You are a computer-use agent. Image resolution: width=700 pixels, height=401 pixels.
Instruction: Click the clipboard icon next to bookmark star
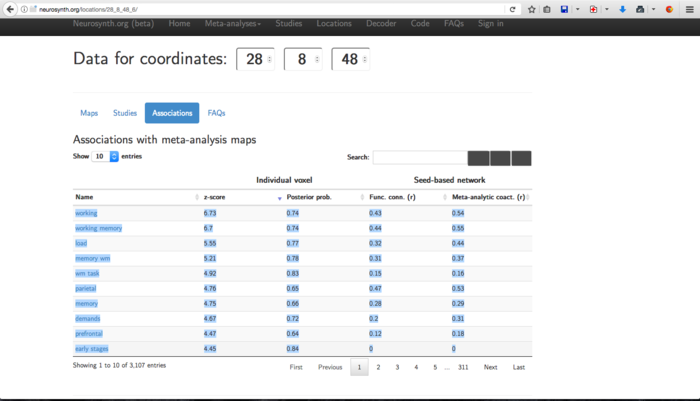547,9
